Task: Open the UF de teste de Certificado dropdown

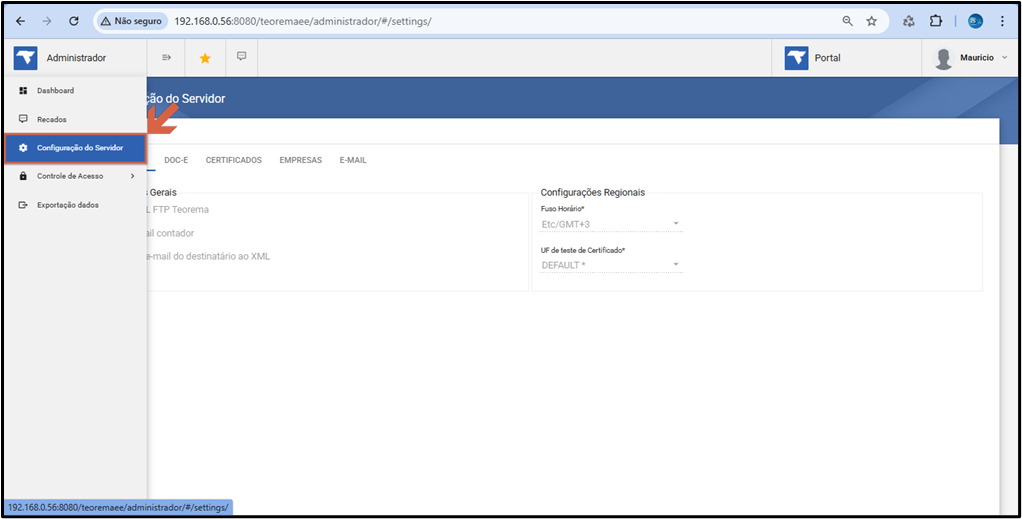Action: click(x=611, y=265)
